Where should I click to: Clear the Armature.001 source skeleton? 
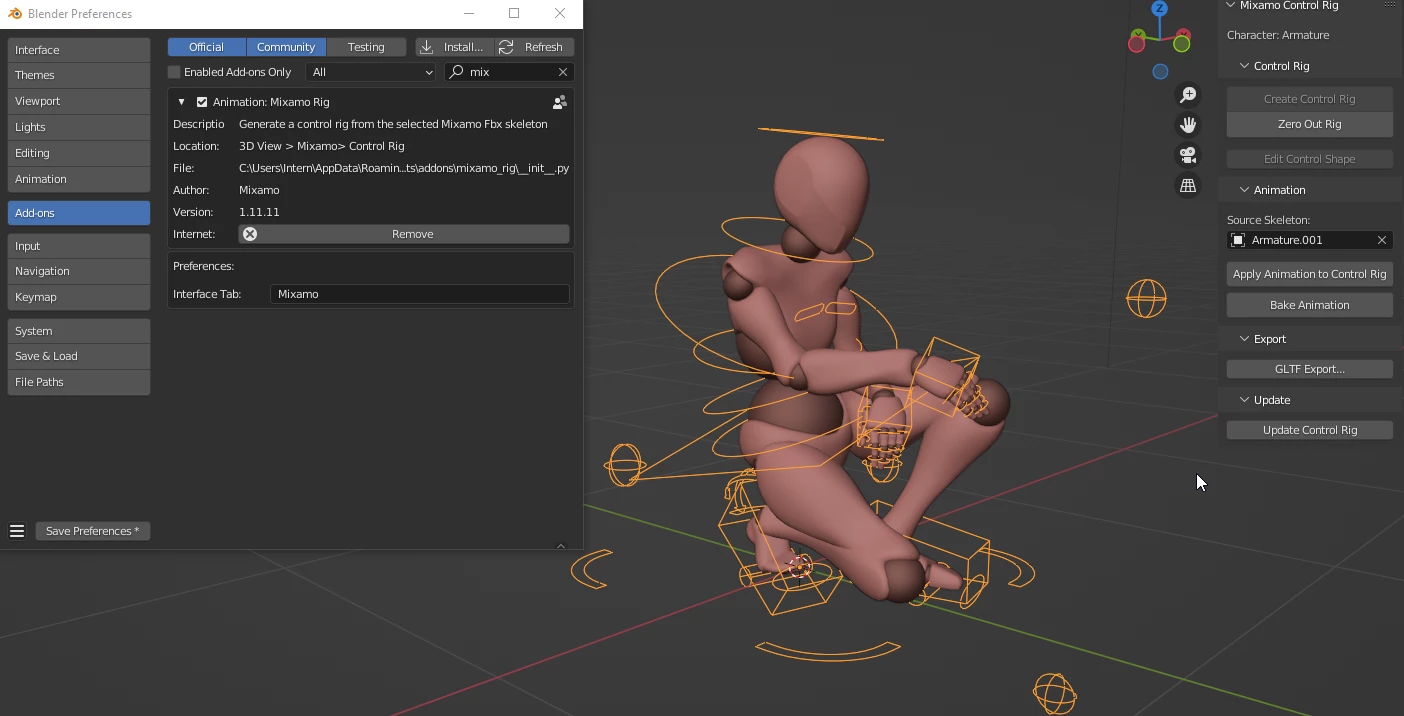tap(1382, 240)
